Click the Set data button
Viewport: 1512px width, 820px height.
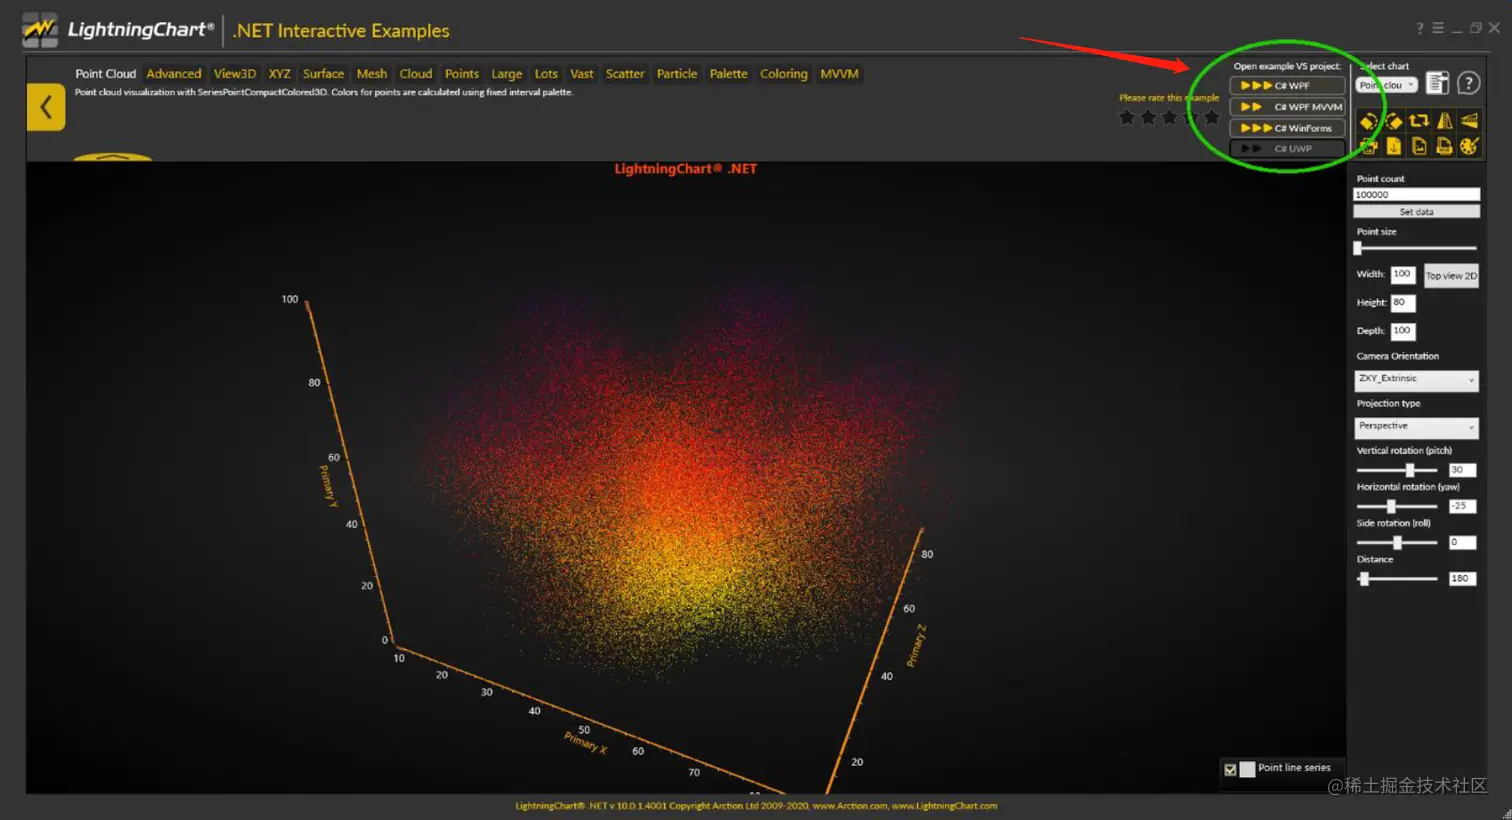pos(1416,212)
